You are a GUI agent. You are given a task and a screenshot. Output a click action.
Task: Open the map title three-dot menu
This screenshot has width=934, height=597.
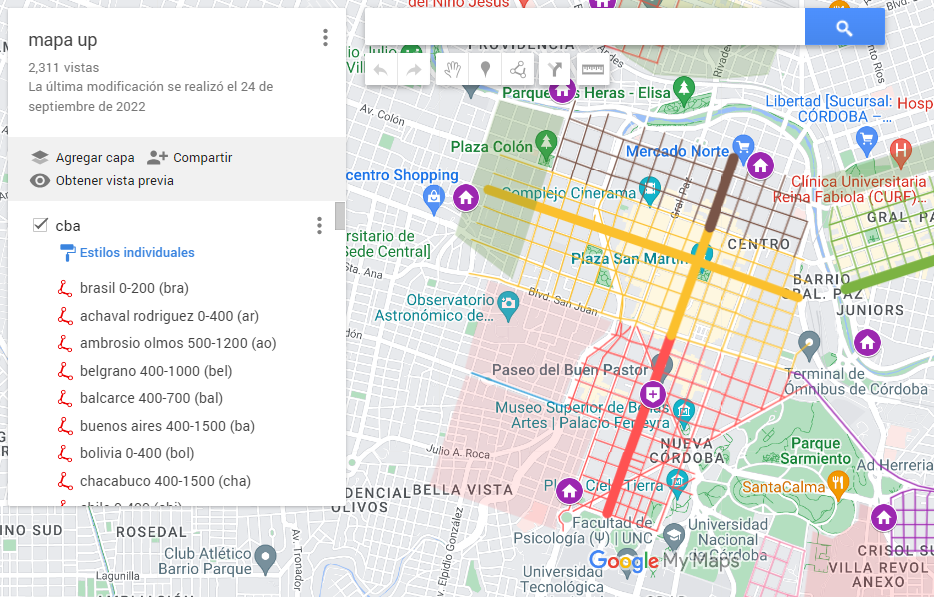click(x=325, y=38)
